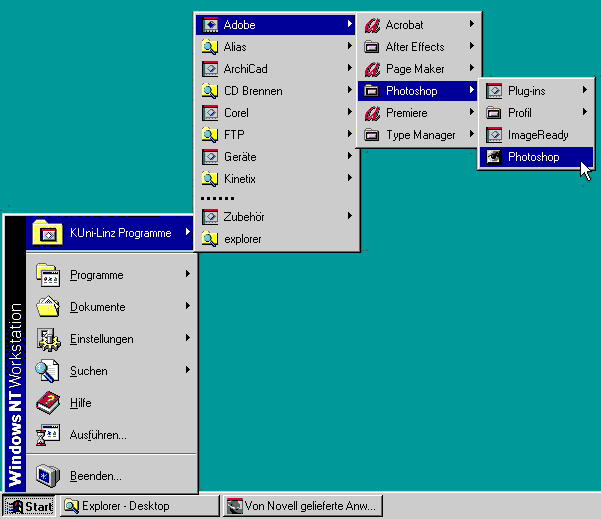This screenshot has width=601, height=519.
Task: Click the After Effects folder icon
Action: pyautogui.click(x=372, y=47)
